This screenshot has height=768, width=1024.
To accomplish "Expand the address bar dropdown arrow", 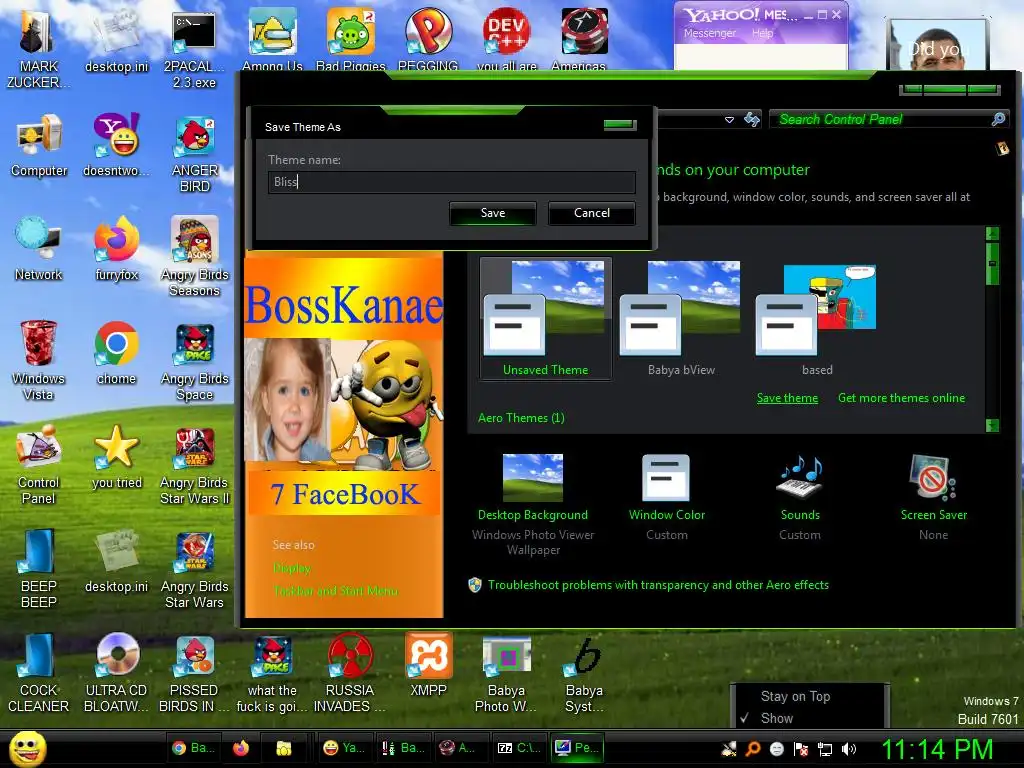I will (729, 120).
